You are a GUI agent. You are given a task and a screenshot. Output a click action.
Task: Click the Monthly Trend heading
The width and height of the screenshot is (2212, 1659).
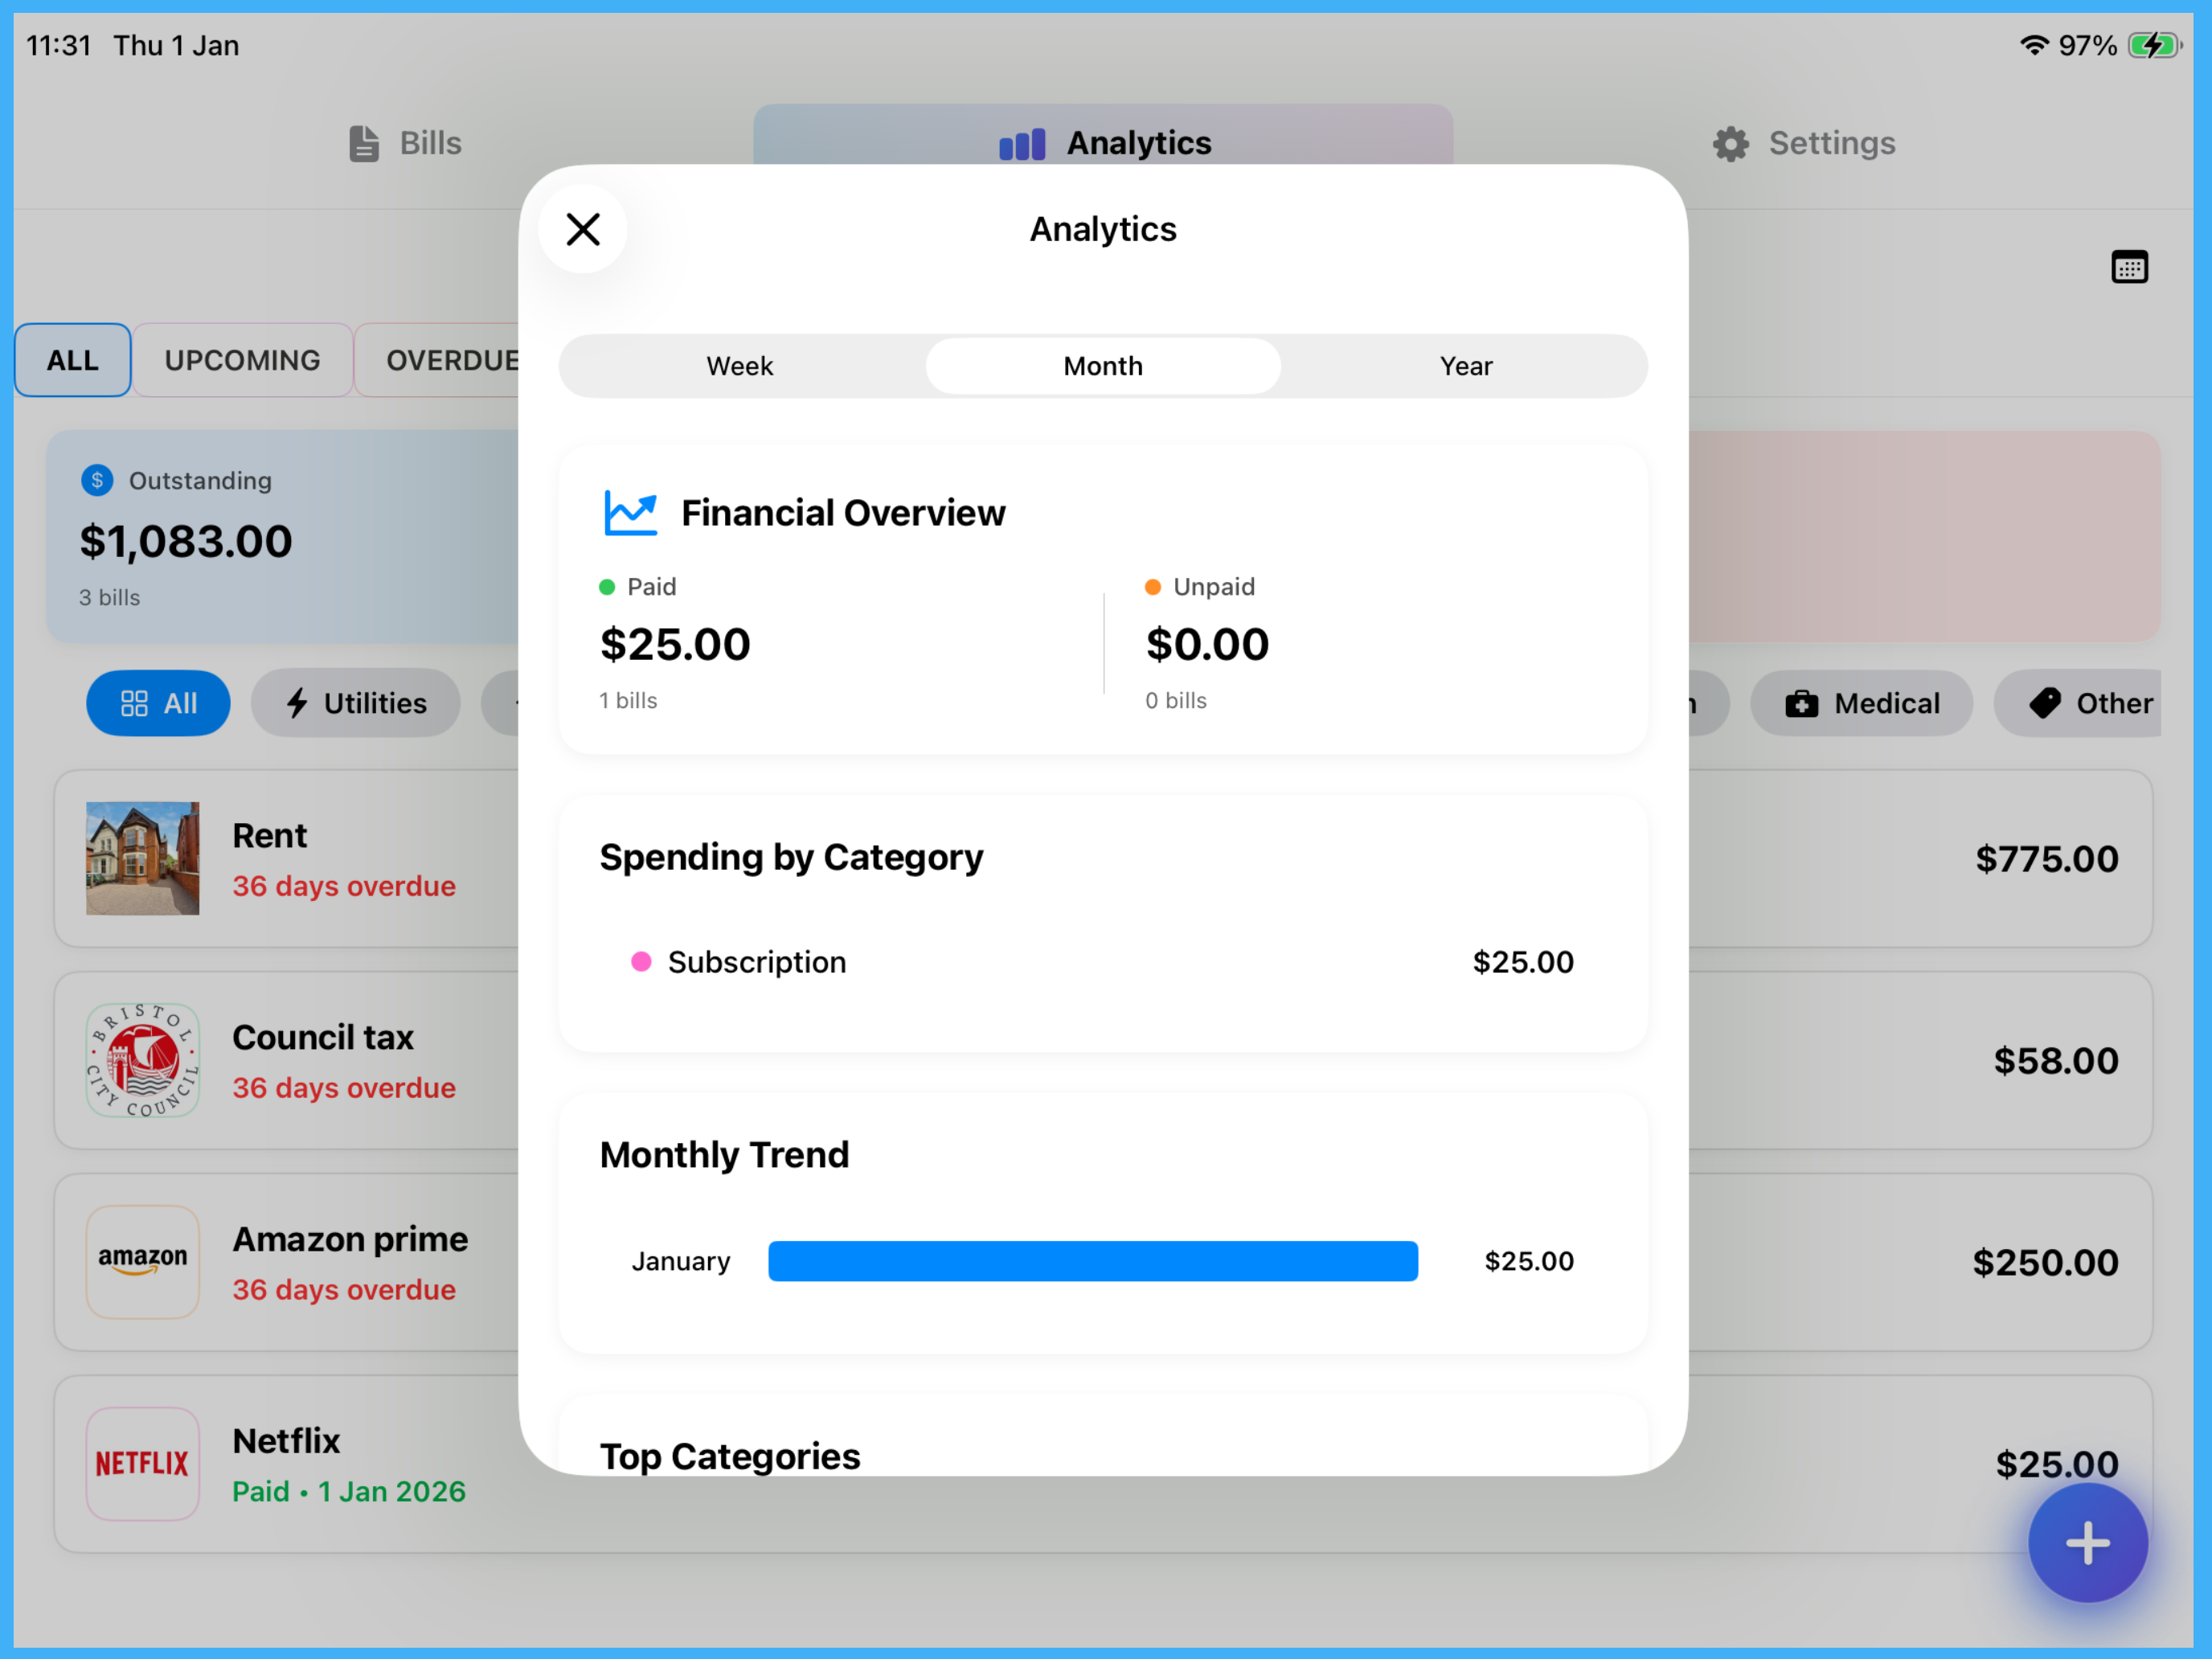[x=724, y=1154]
